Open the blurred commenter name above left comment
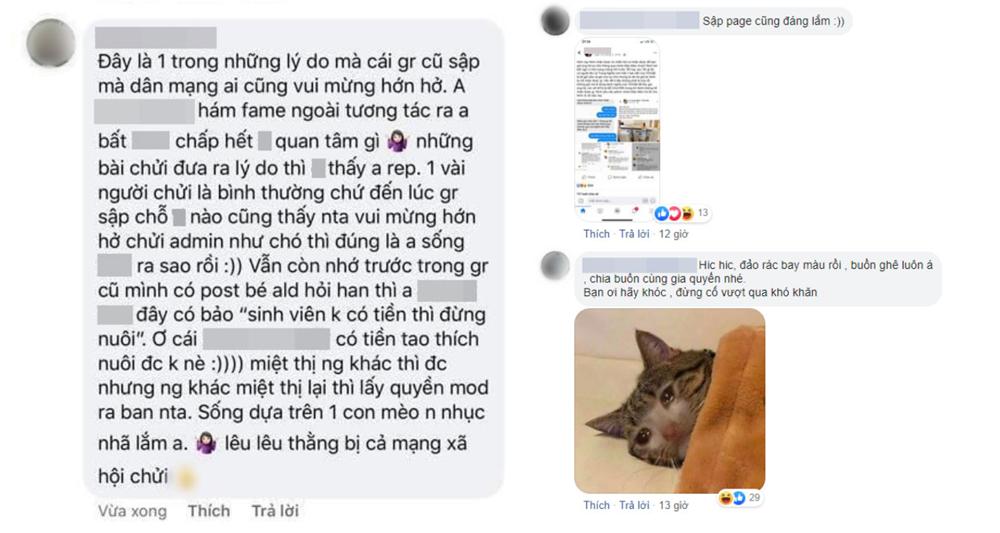 pos(156,38)
